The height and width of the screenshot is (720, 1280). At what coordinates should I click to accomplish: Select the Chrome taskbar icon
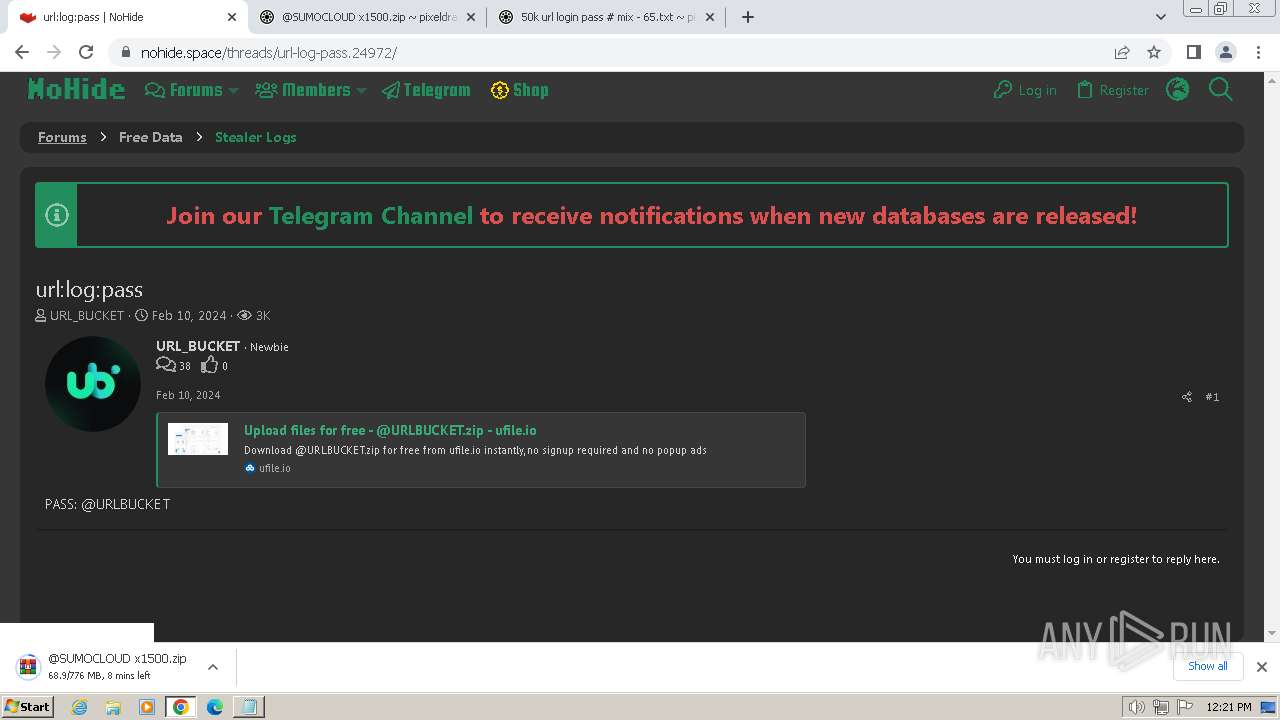(x=181, y=707)
